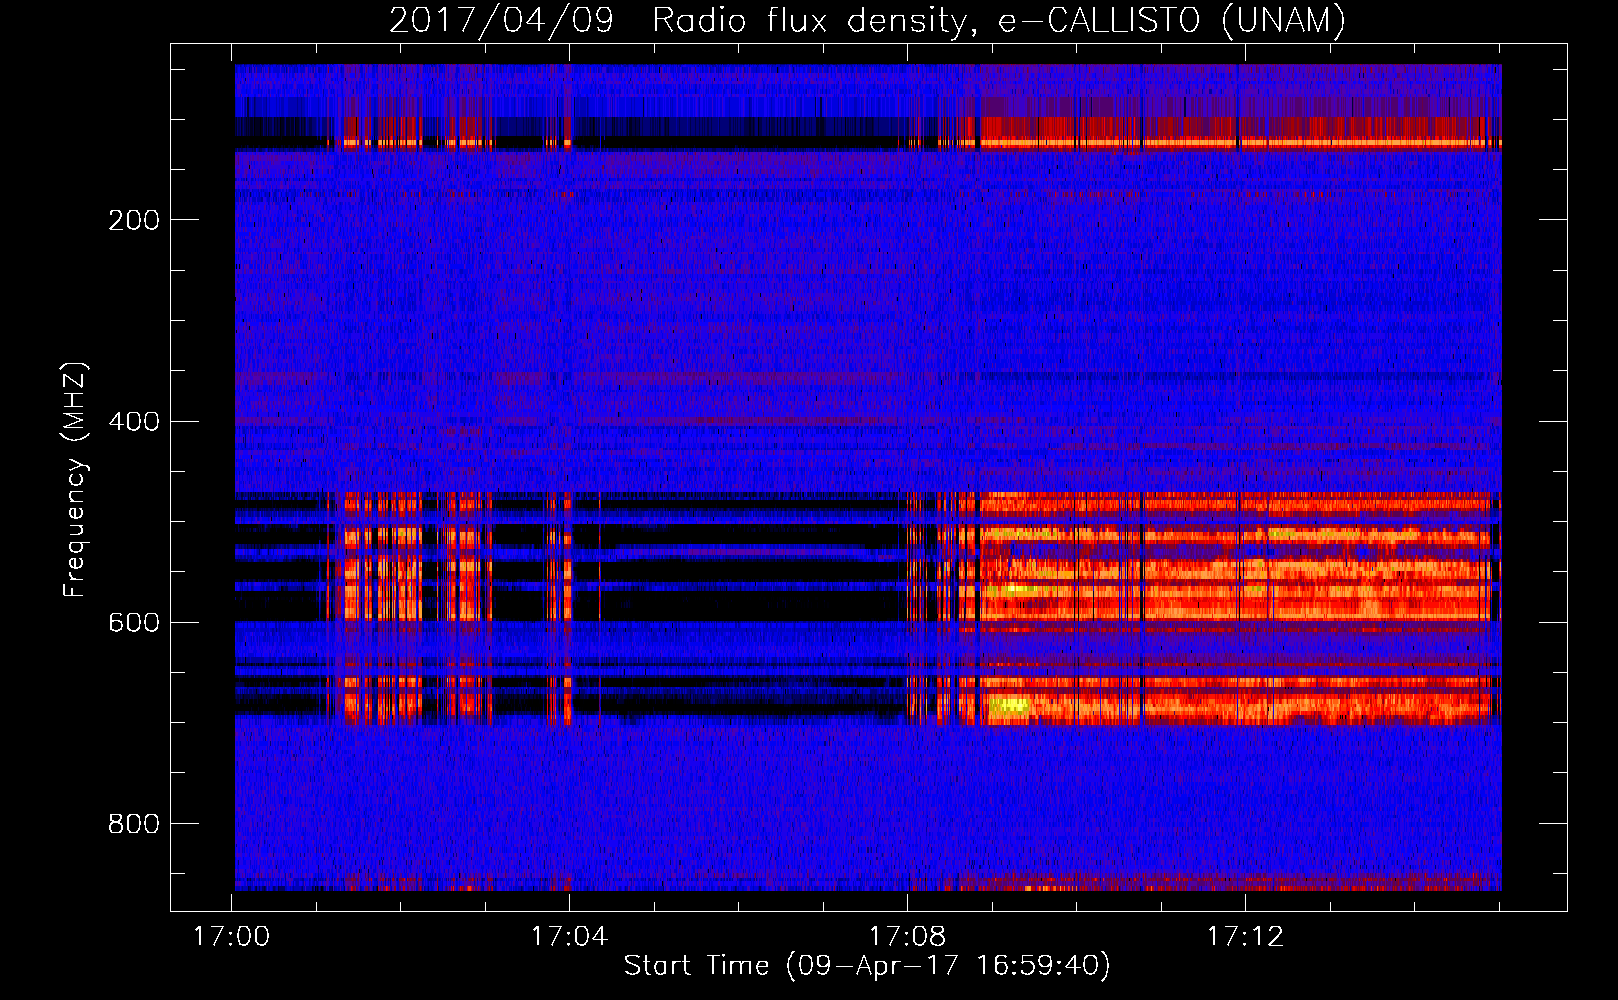Click the 17:08 time tick label
Image resolution: width=1618 pixels, height=1000 pixels.
point(907,937)
